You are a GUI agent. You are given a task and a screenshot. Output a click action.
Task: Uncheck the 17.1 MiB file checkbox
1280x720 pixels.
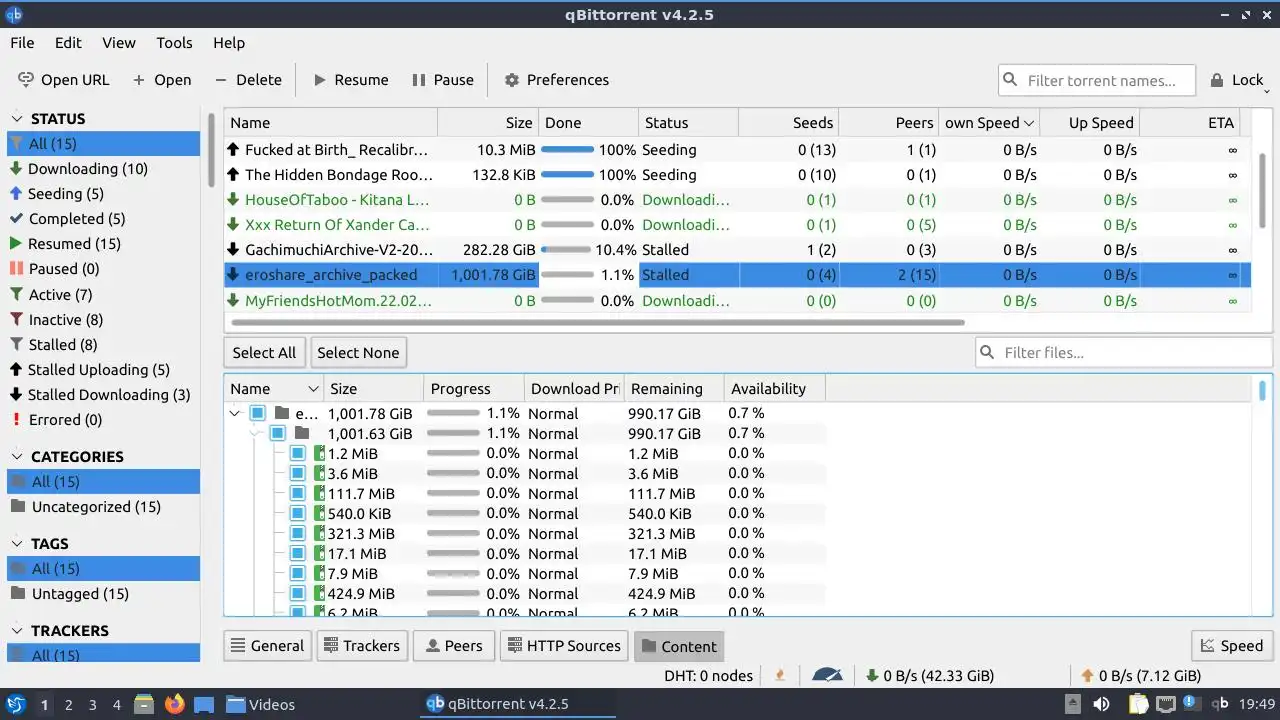[297, 553]
